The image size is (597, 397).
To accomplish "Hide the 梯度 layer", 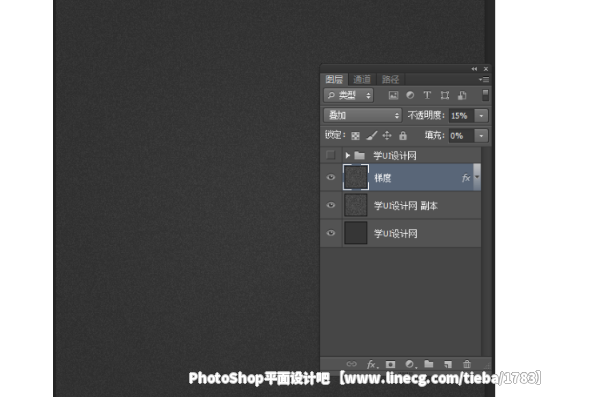I will [331, 177].
